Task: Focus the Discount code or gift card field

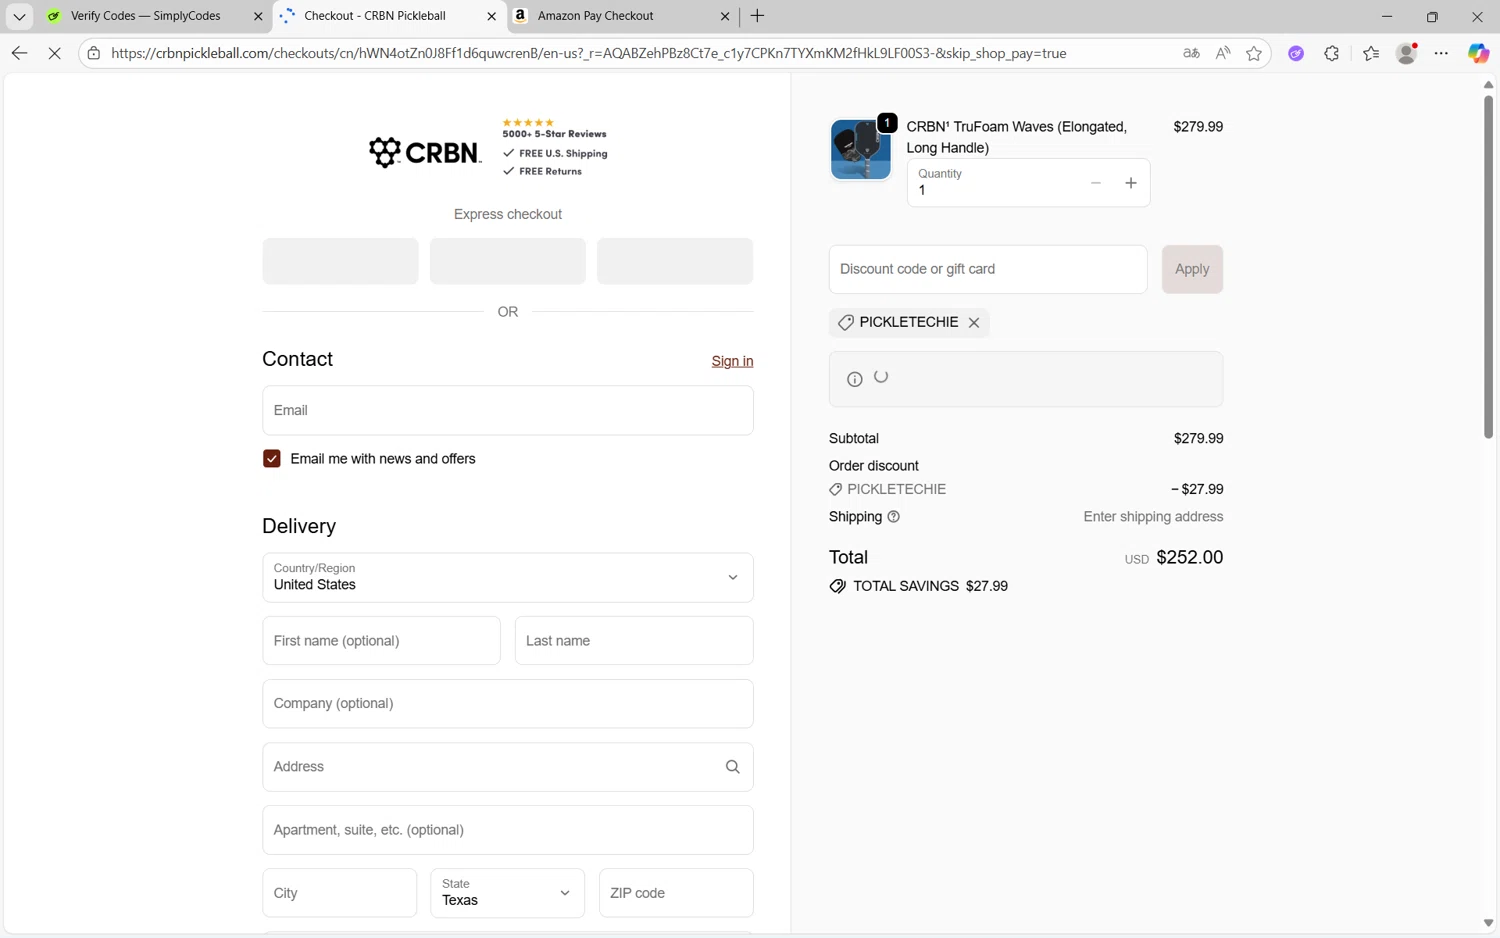Action: [988, 269]
